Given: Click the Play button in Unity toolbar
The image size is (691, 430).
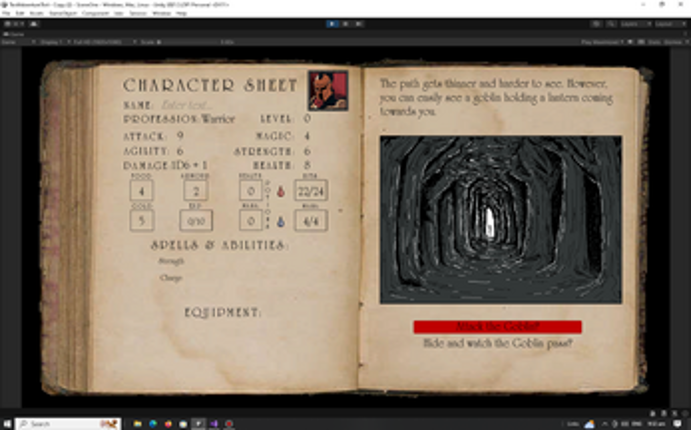Looking at the screenshot, I should [x=332, y=24].
